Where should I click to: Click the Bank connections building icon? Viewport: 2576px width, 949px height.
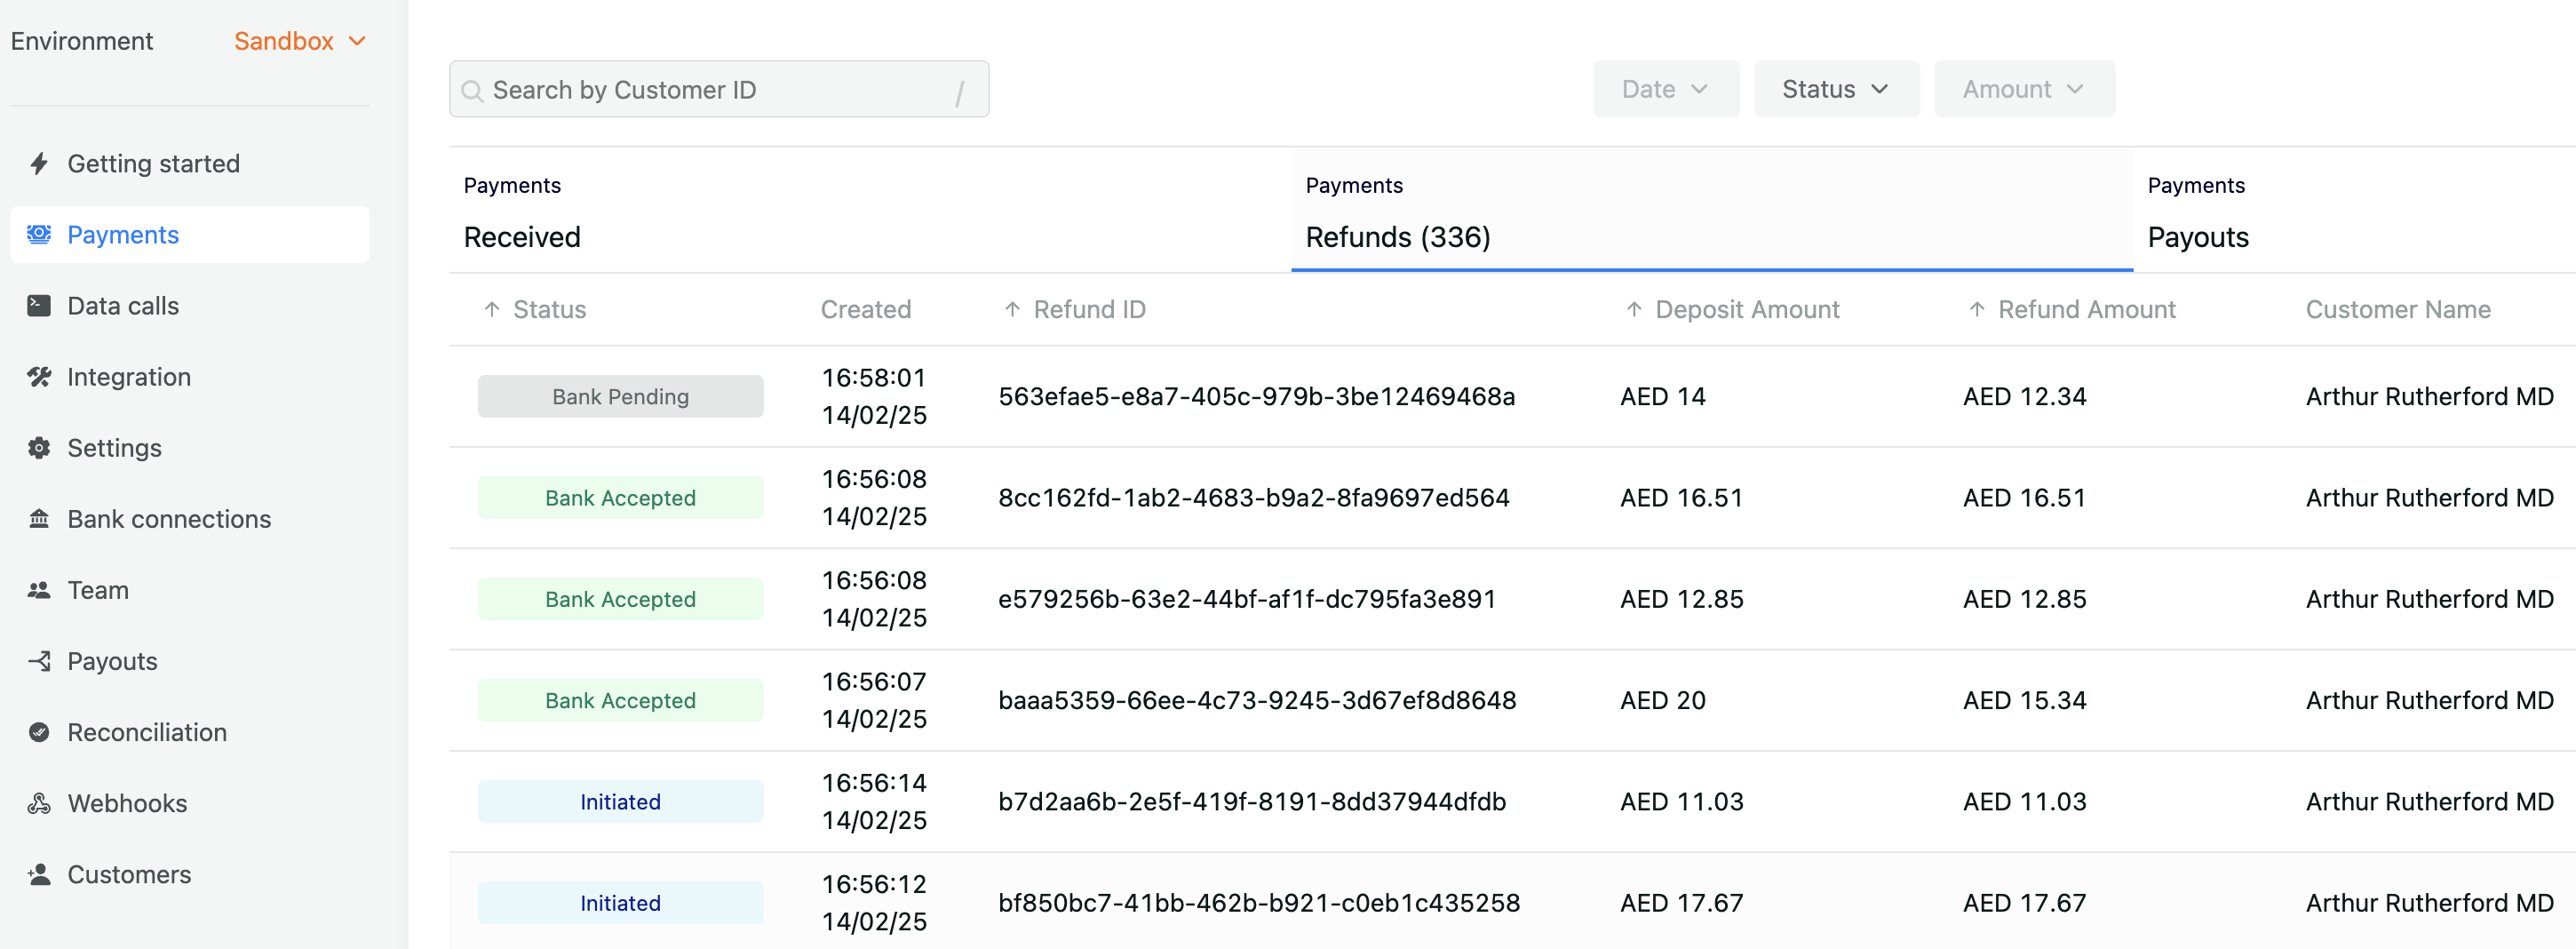tap(39, 518)
